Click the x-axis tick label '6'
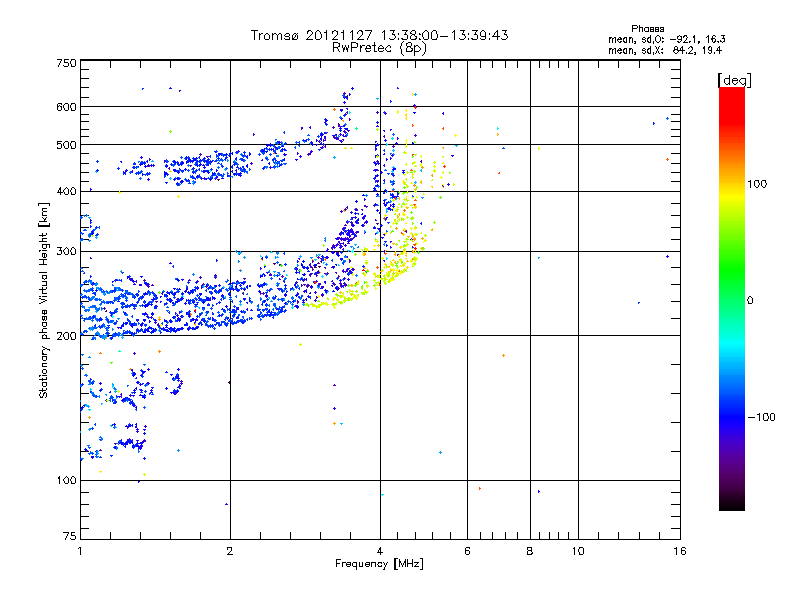 (x=467, y=551)
